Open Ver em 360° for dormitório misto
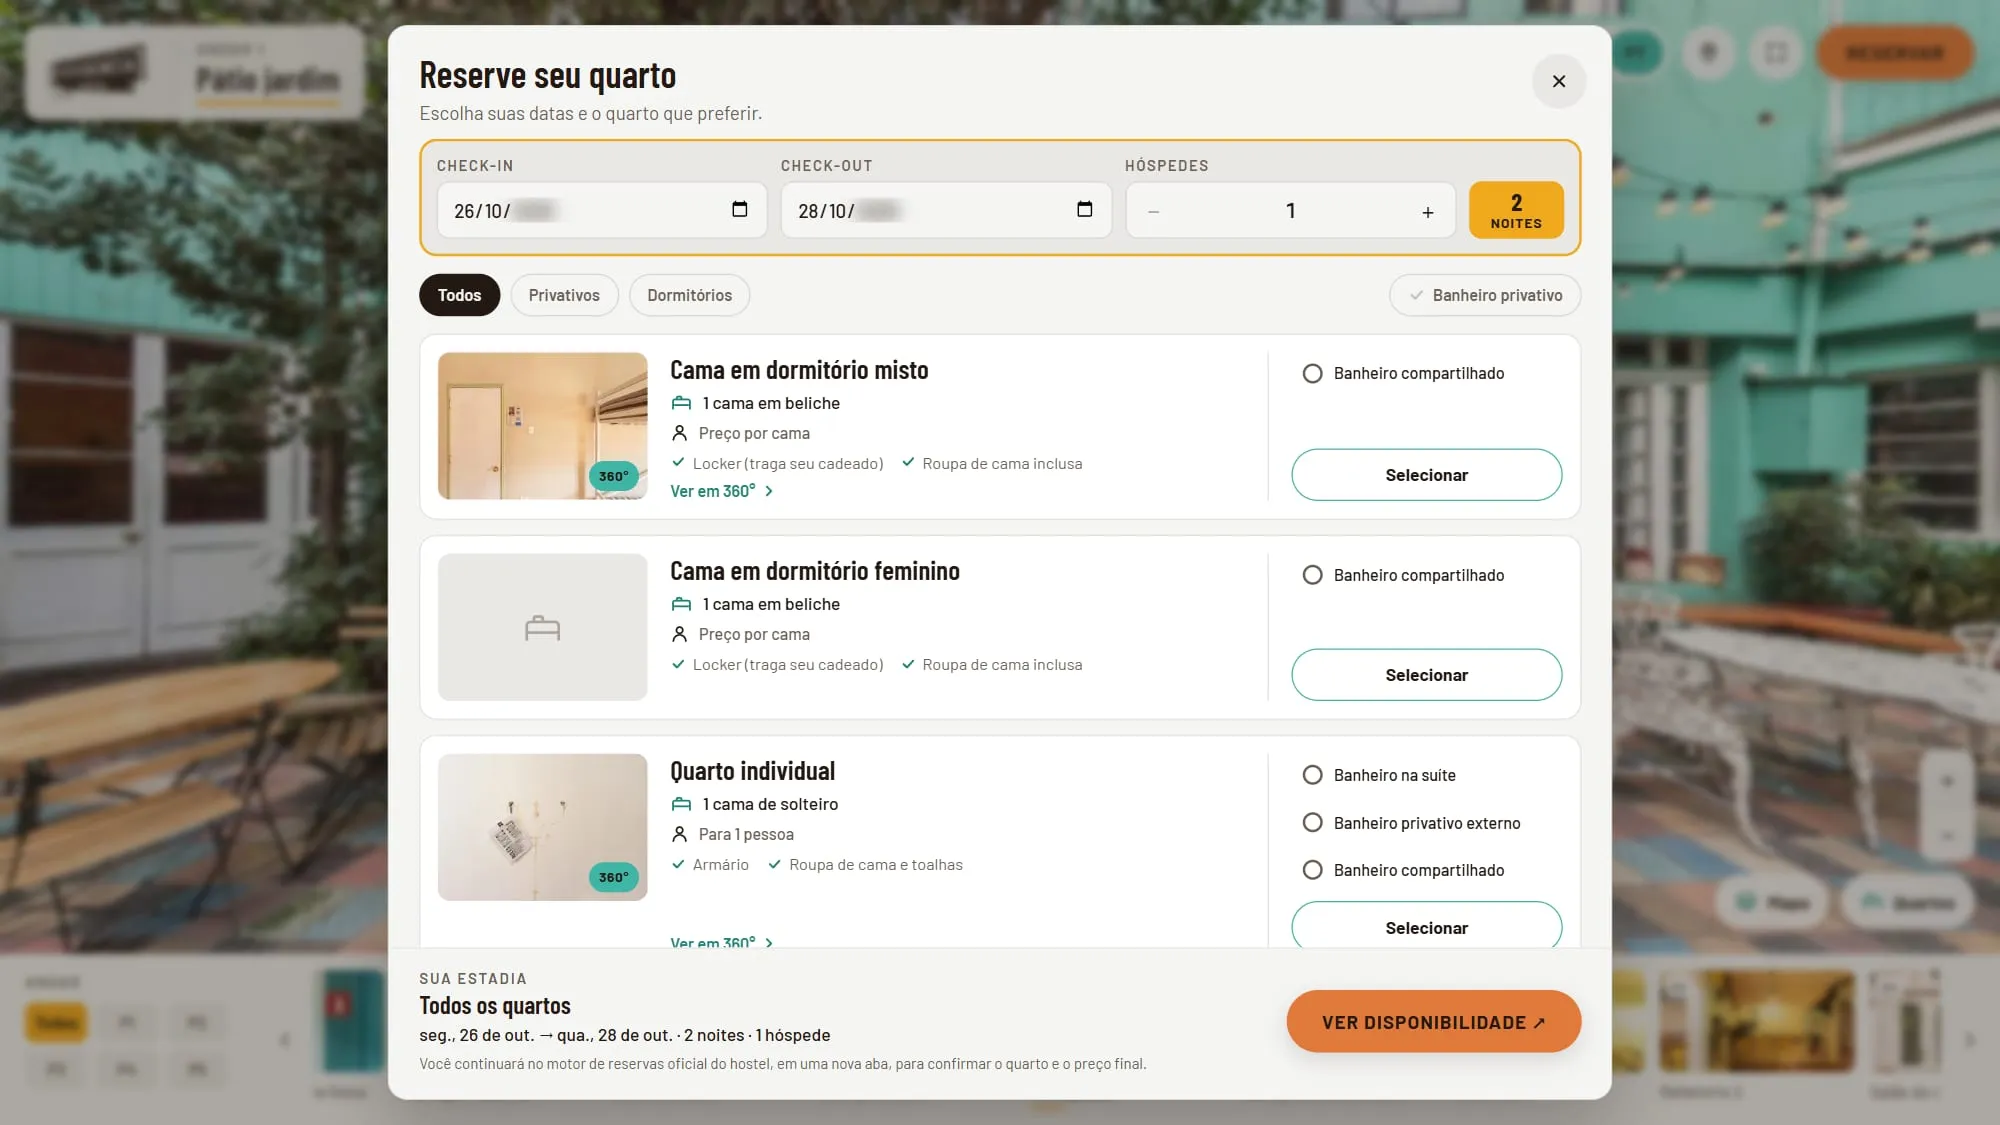Viewport: 2000px width, 1125px height. [721, 491]
